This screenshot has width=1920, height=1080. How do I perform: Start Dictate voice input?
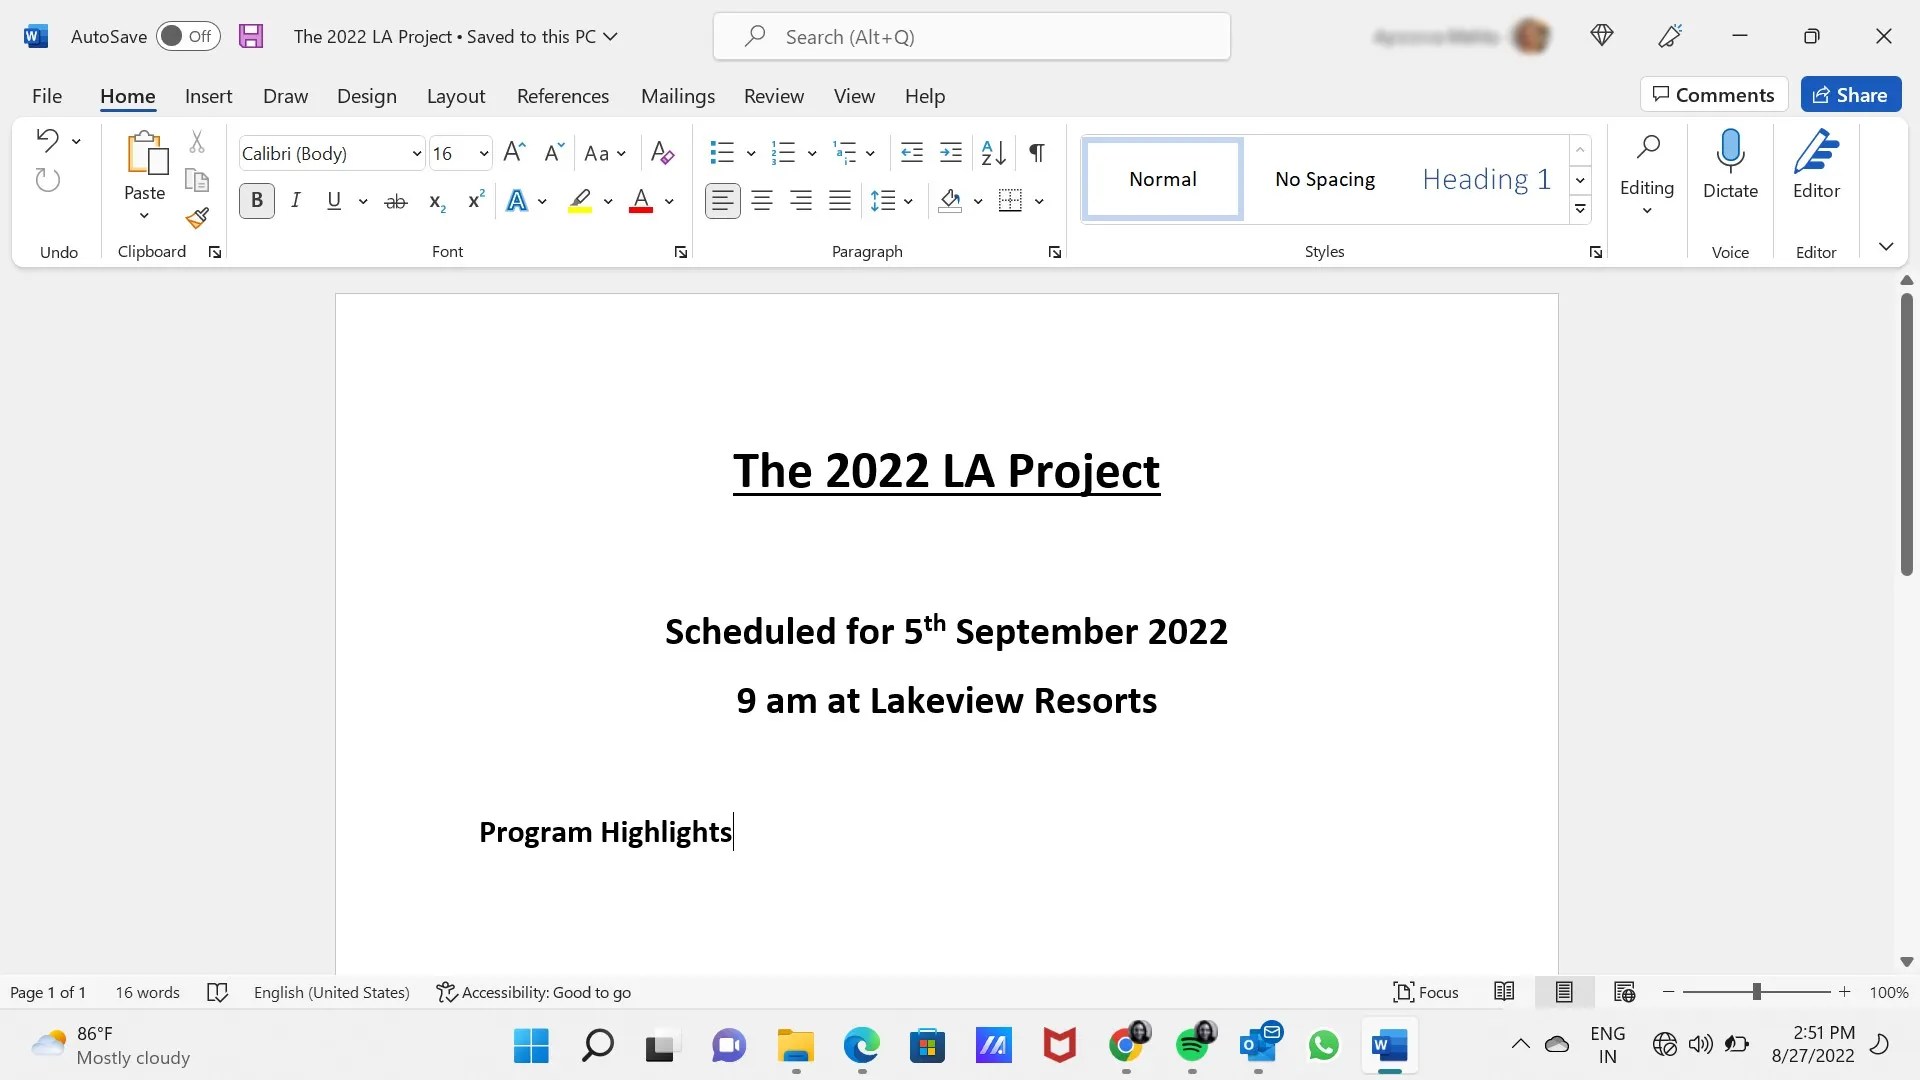1730,165
